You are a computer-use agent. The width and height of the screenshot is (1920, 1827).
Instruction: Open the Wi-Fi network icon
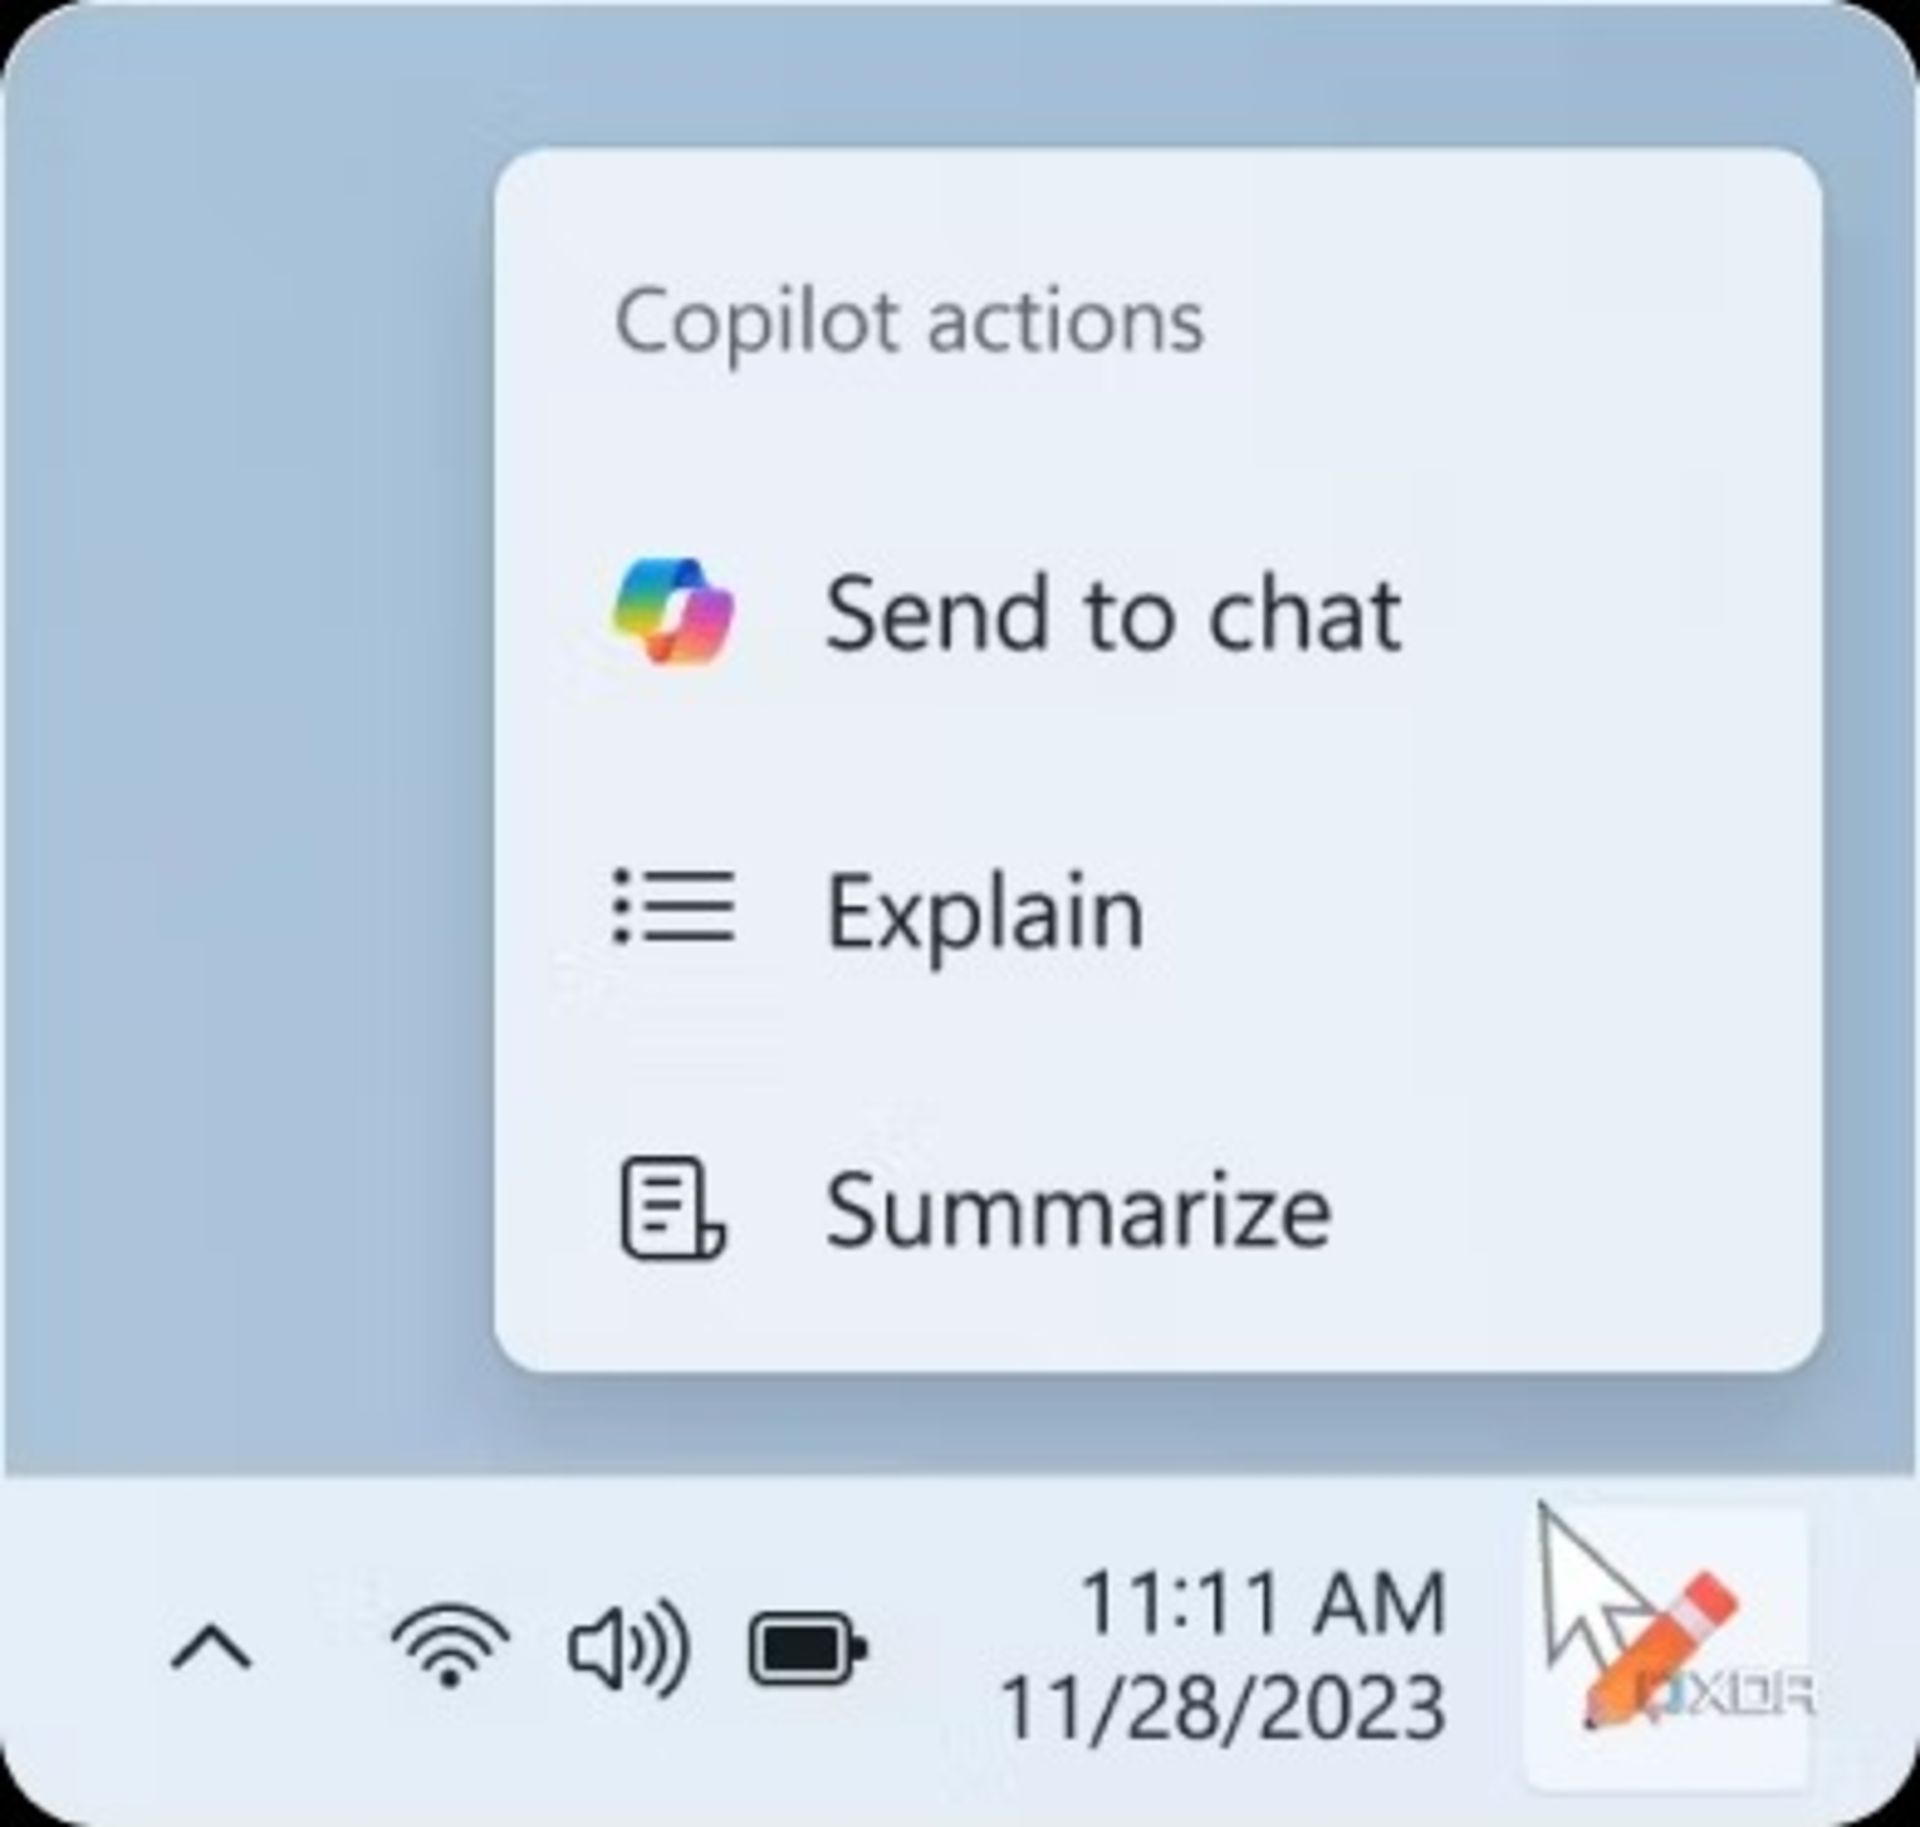[x=450, y=1645]
